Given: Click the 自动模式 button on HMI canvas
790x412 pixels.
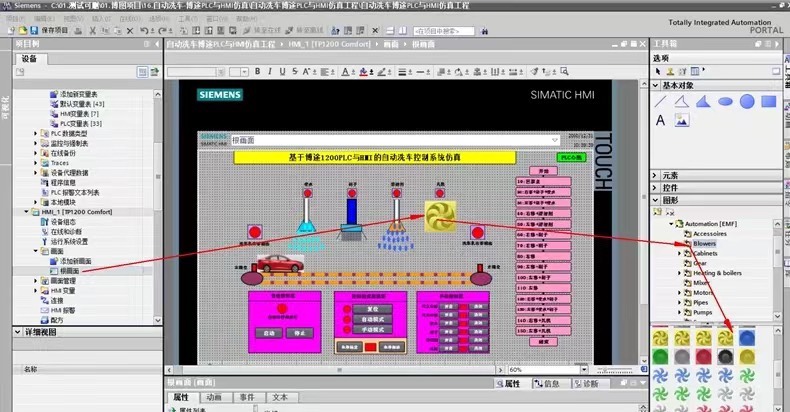Looking at the screenshot, I should [372, 319].
